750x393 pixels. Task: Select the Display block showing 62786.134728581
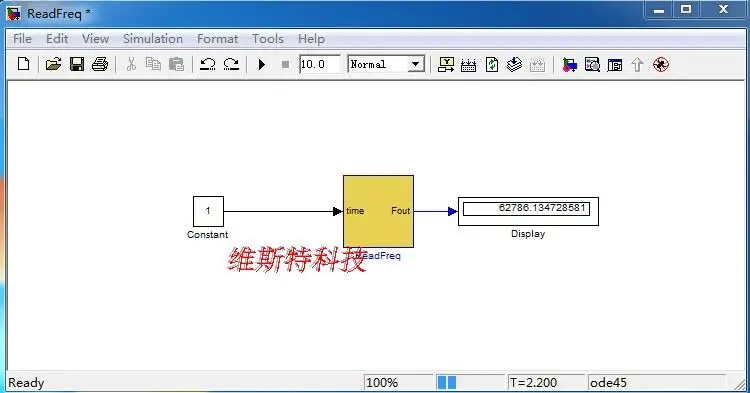pyautogui.click(x=528, y=211)
